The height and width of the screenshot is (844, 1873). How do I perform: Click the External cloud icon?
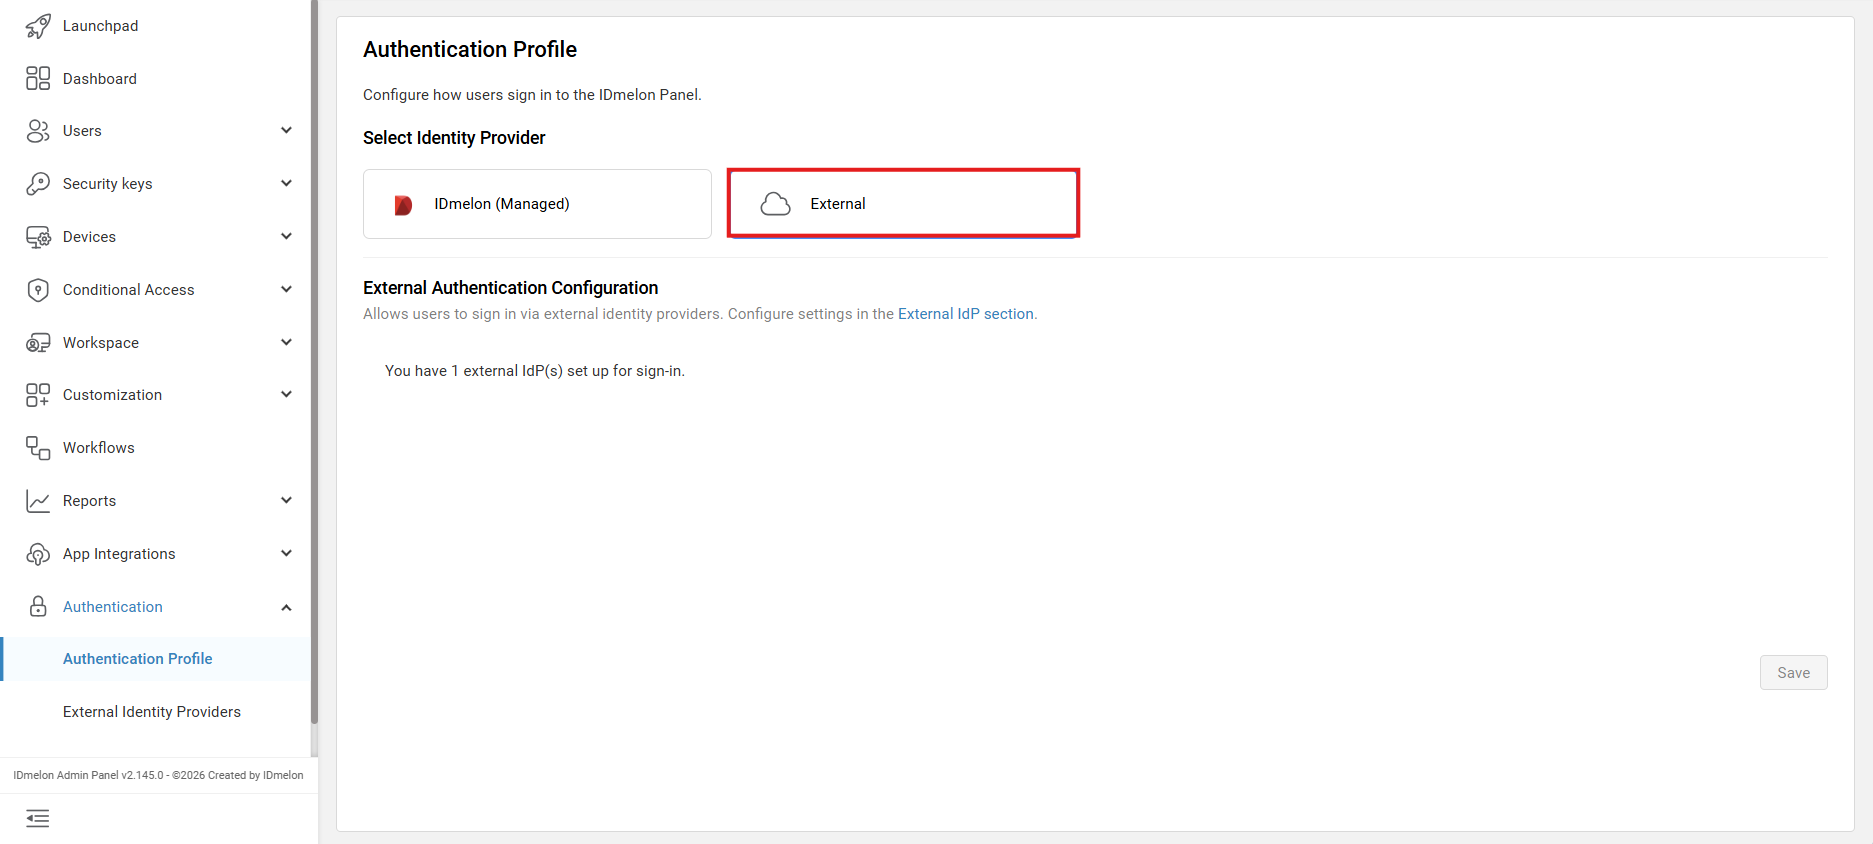click(x=776, y=204)
